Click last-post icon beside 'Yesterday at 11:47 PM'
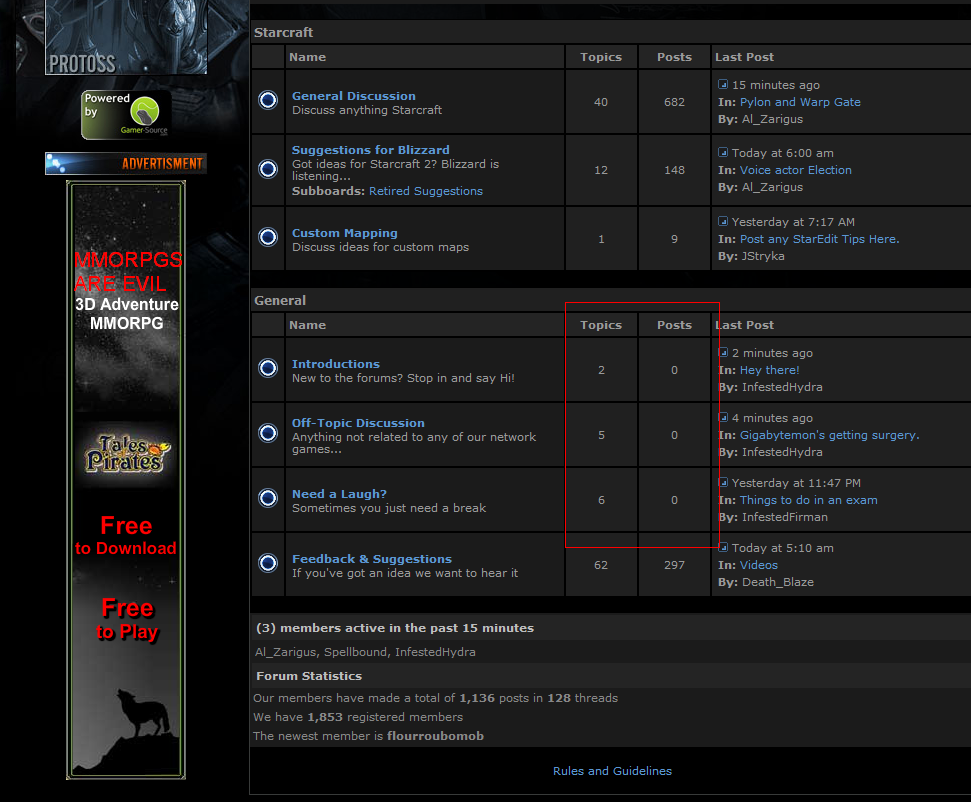 tap(723, 482)
